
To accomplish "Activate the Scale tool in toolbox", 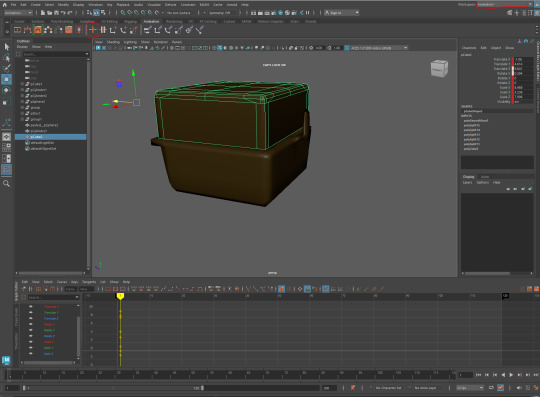I will point(7,101).
